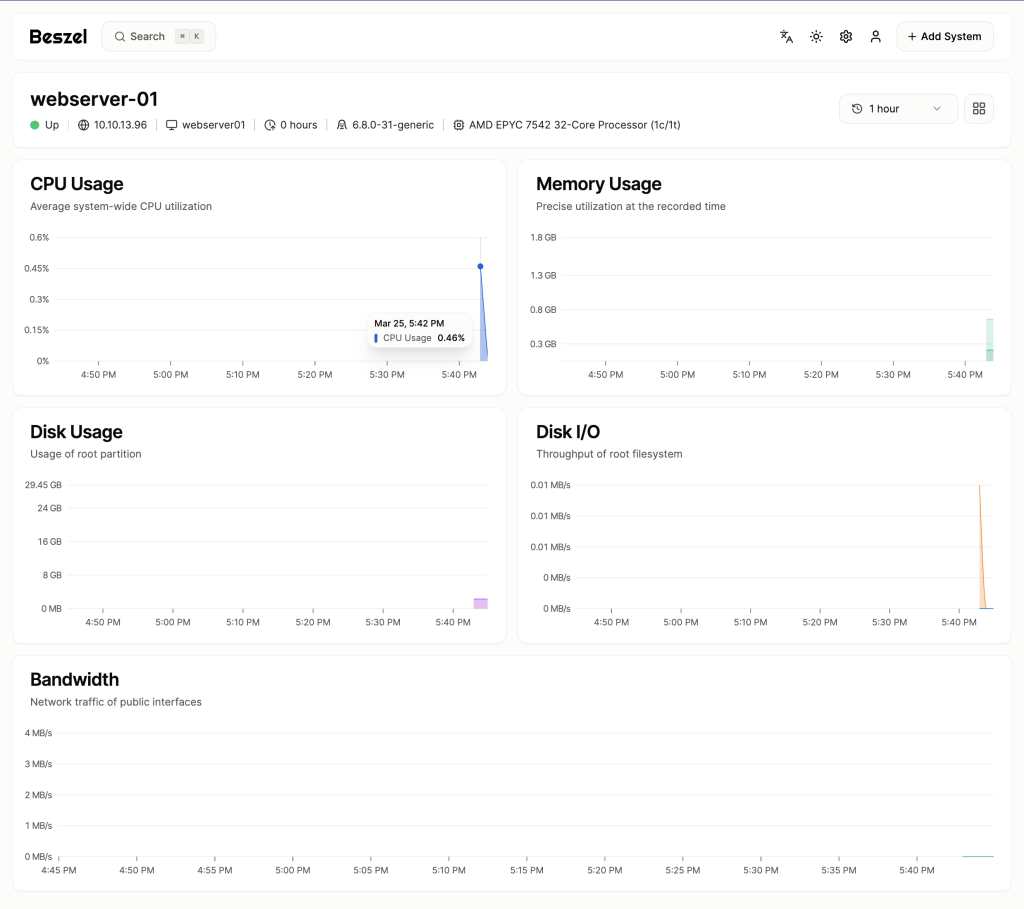Click the green Memory Usage area bar
This screenshot has width=1024, height=909.
989,342
